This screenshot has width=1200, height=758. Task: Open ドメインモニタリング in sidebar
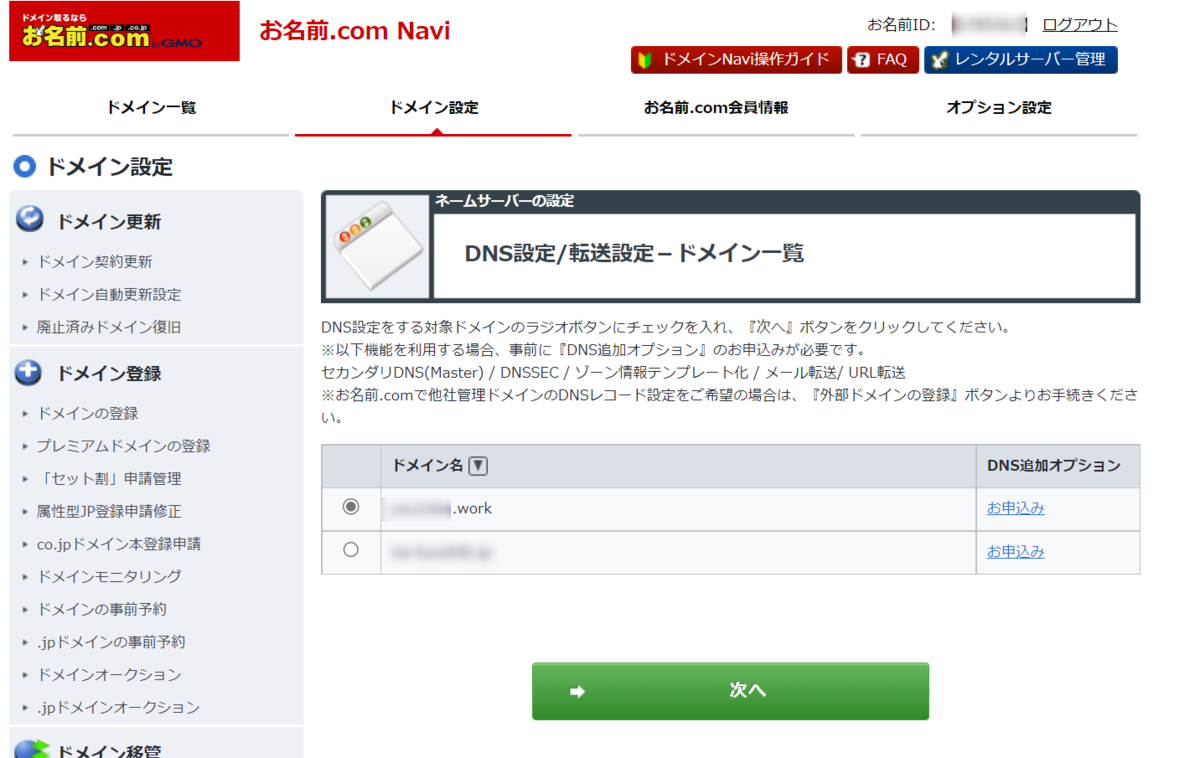pyautogui.click(x=109, y=577)
